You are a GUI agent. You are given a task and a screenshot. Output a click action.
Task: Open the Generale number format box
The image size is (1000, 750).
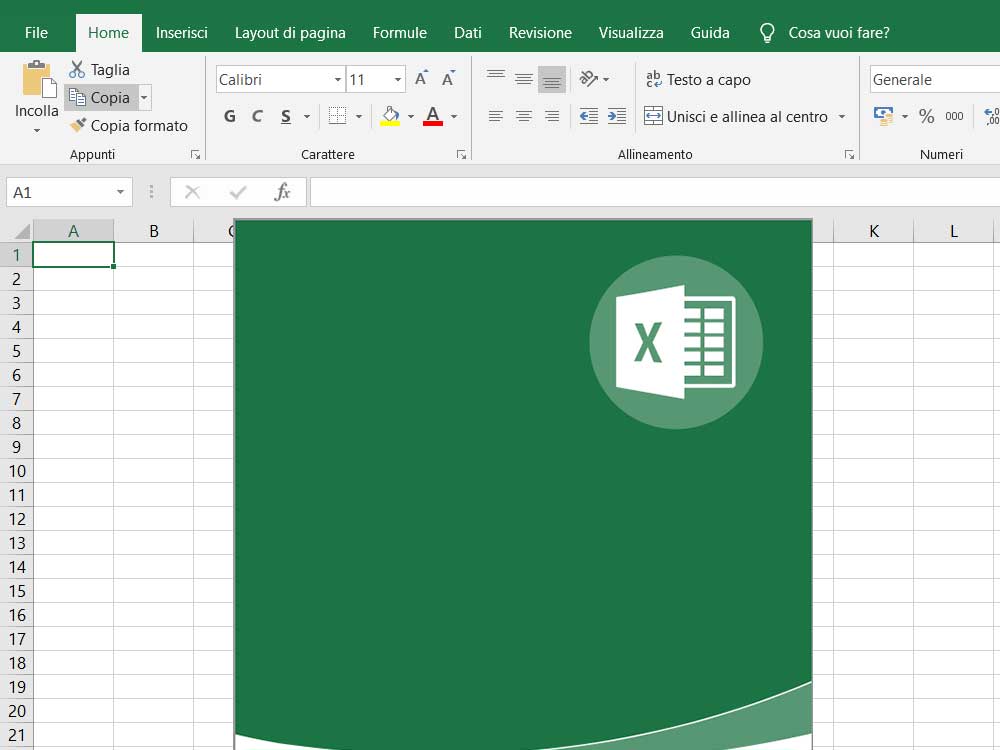tap(935, 80)
